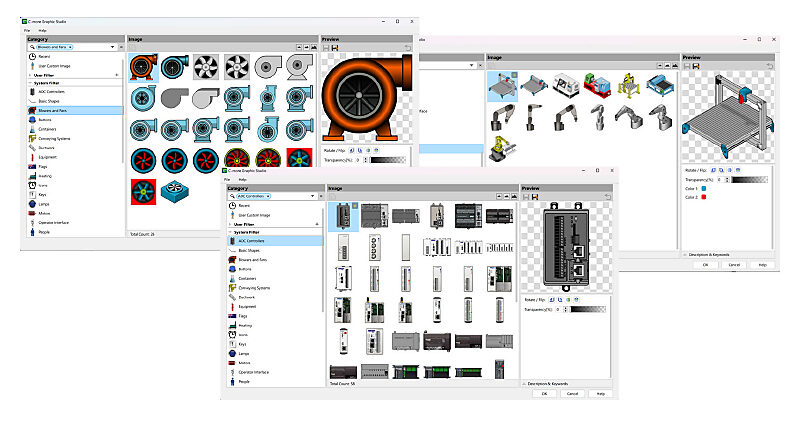
Task: Select User Custom Image in ADC Controllers window
Action: tap(275, 215)
